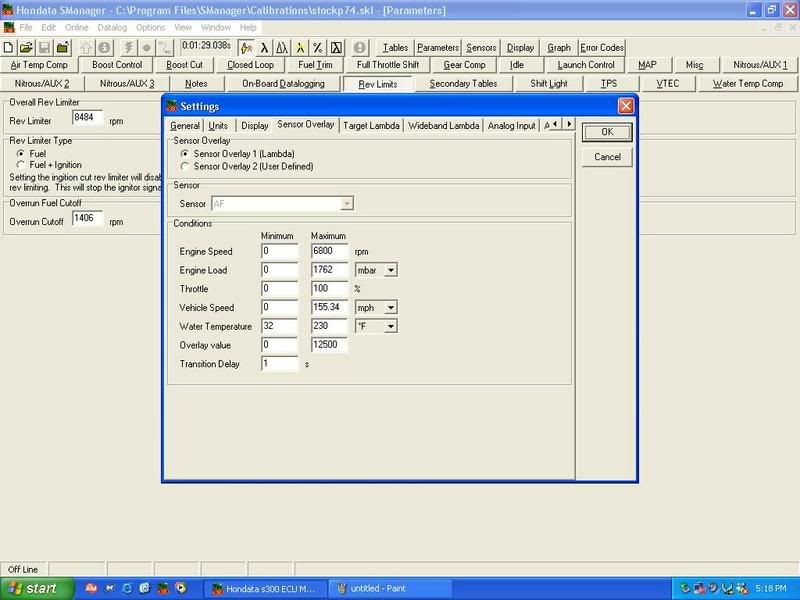The height and width of the screenshot is (600, 800).
Task: Click the percent sign toolbar icon
Action: (x=317, y=48)
